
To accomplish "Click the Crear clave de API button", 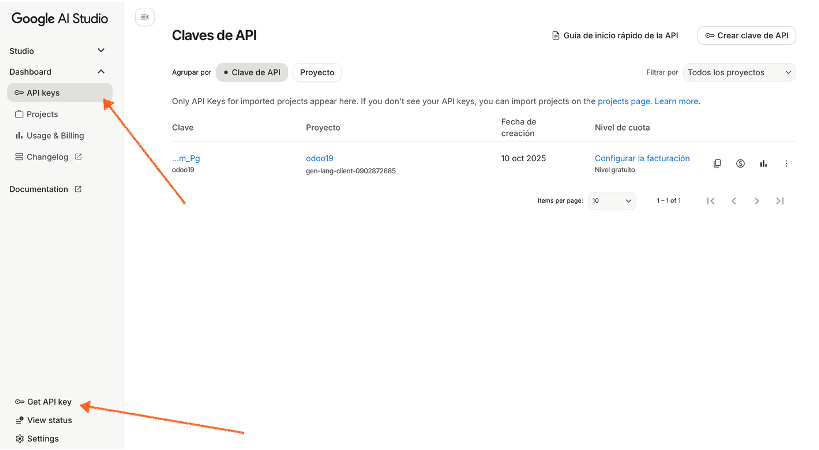I will [x=746, y=35].
